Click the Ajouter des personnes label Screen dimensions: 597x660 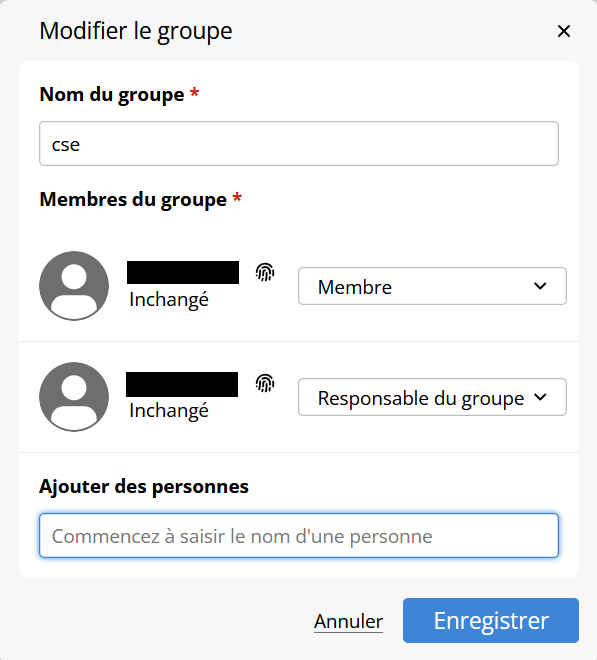[x=144, y=487]
